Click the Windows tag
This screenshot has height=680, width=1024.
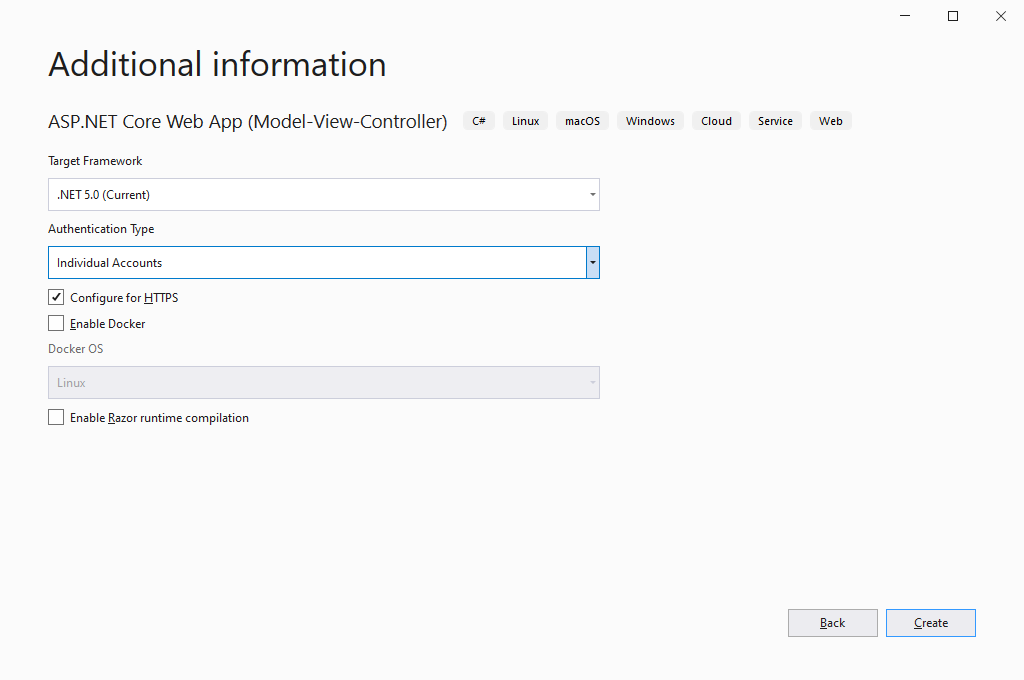(x=650, y=121)
